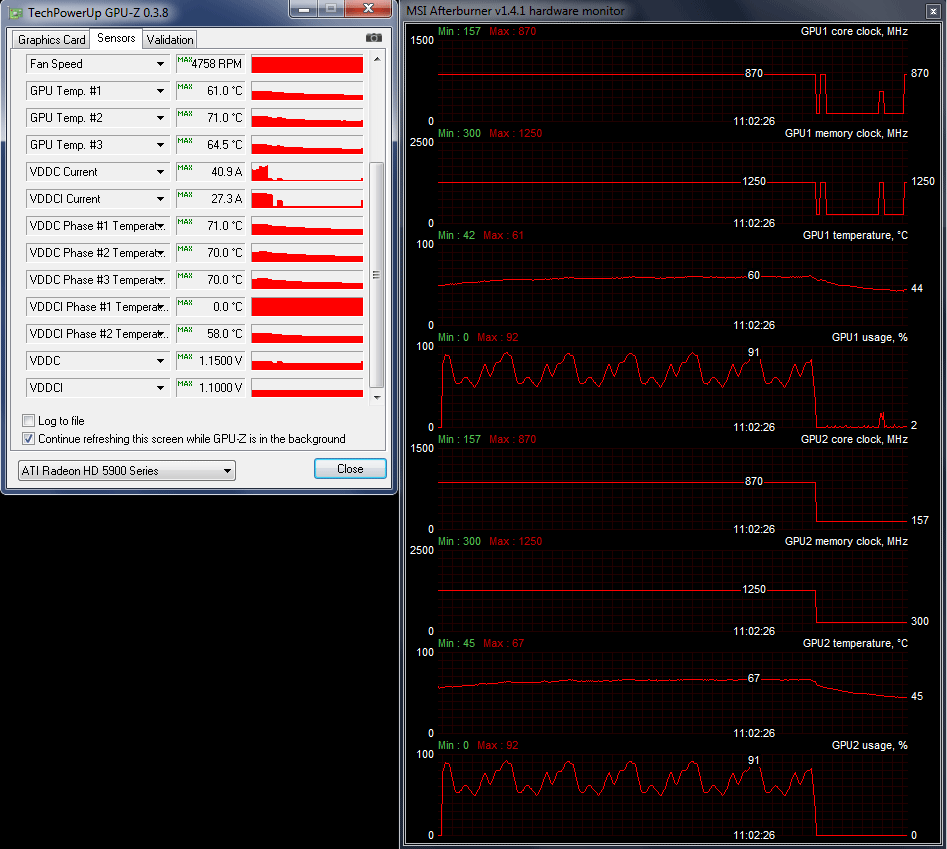The height and width of the screenshot is (849, 947).
Task: Toggle Continue refreshing in background checkbox
Action: click(x=28, y=438)
